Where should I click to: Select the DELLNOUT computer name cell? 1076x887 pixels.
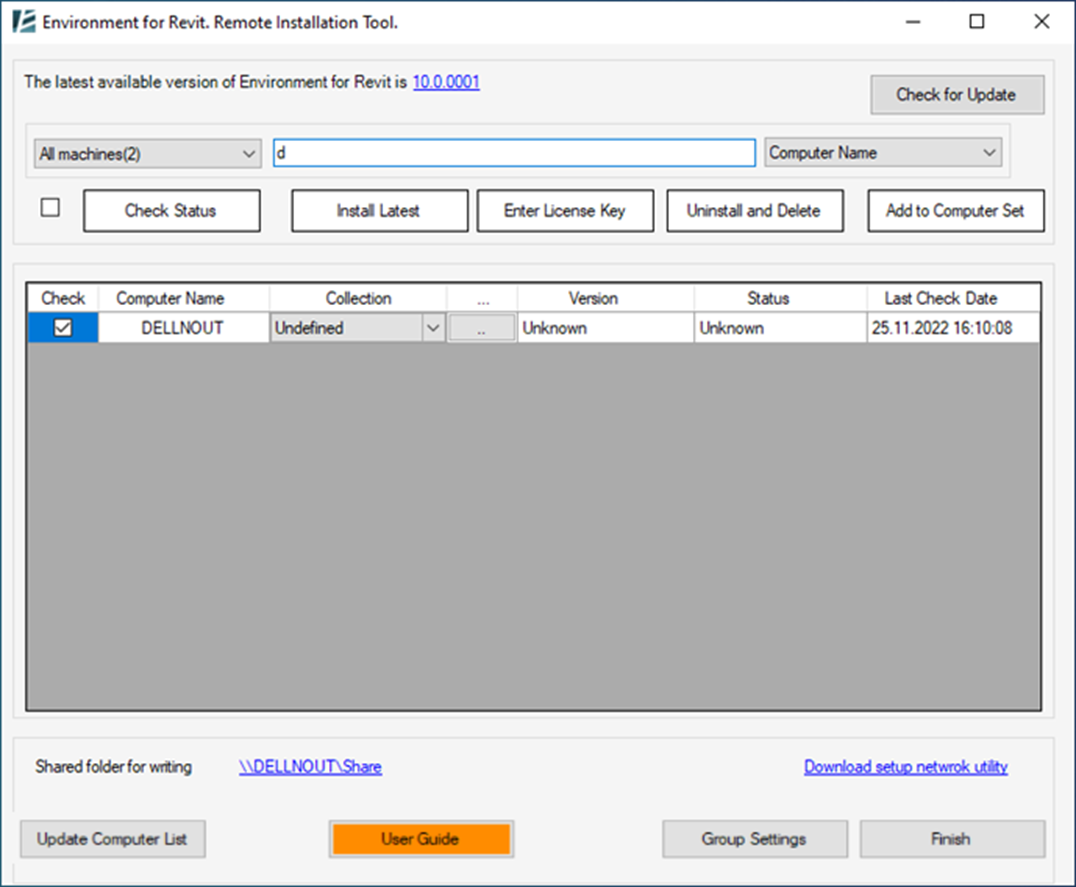(183, 328)
